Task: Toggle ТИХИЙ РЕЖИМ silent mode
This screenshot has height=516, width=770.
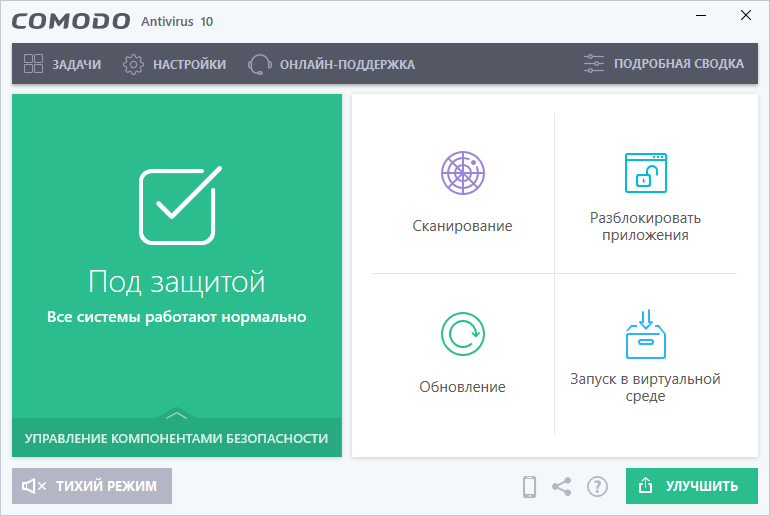Action: 92,486
